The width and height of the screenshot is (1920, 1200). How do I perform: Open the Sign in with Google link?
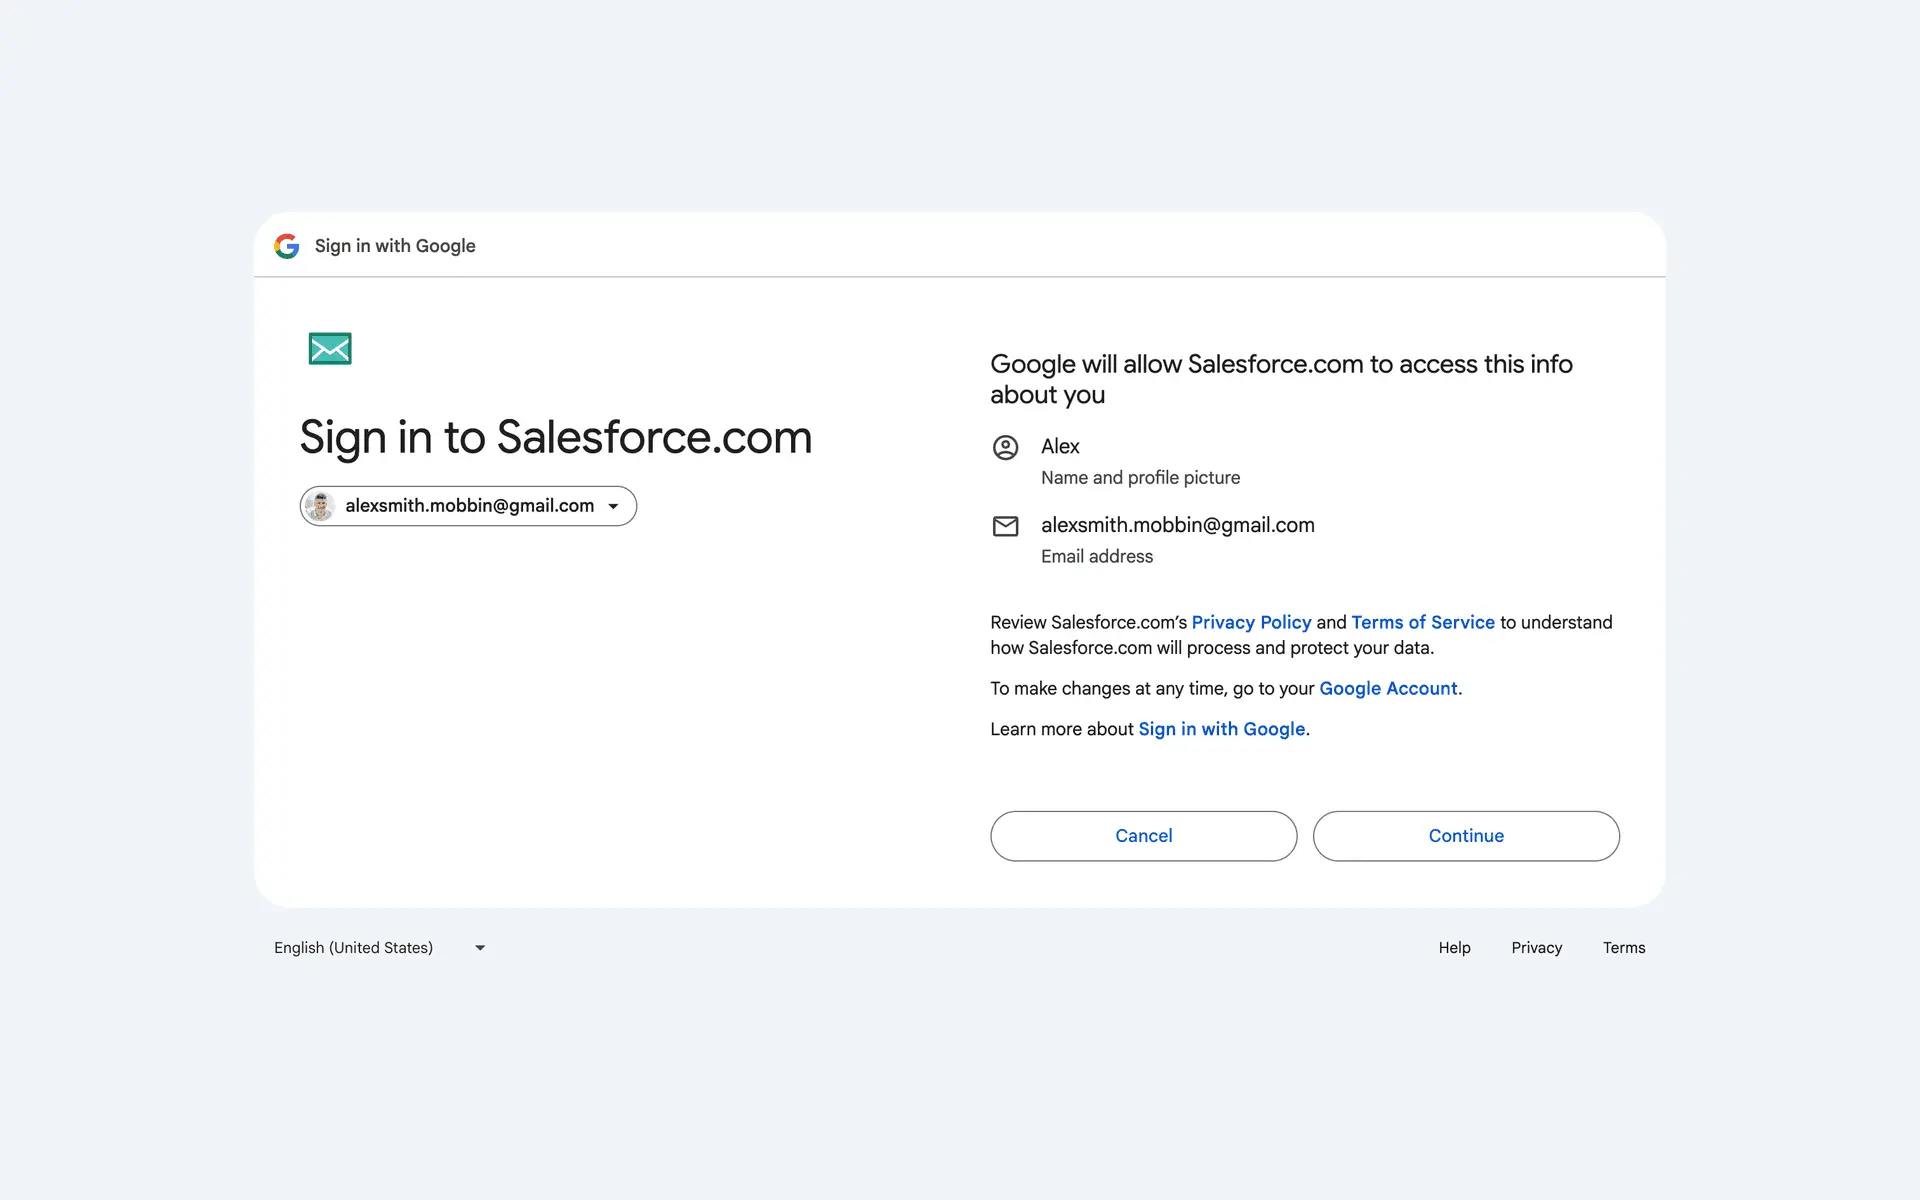pyautogui.click(x=1221, y=729)
